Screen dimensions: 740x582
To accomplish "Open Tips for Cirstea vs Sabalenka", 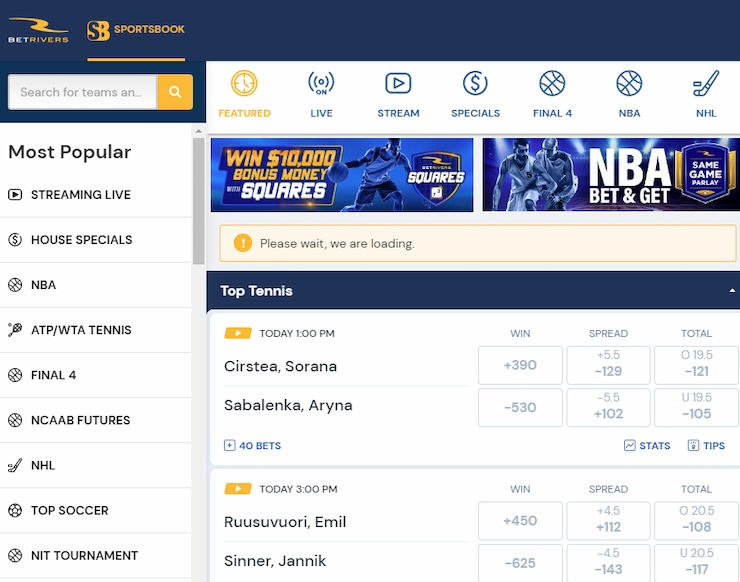I will tap(706, 446).
